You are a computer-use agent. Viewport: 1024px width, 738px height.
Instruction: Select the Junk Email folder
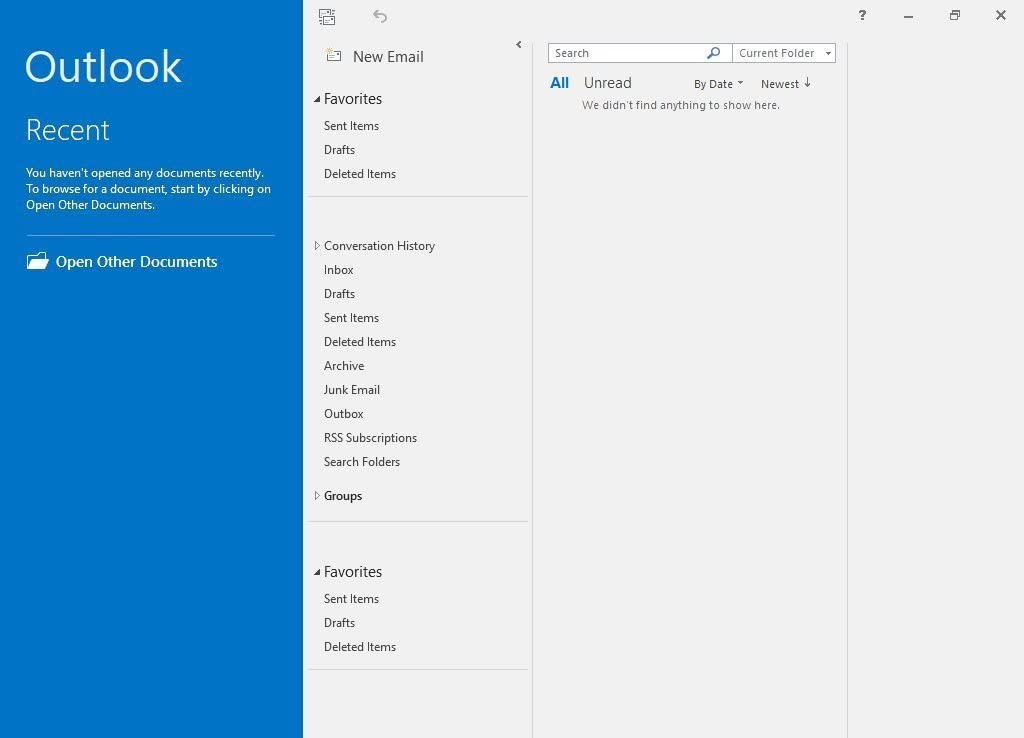[351, 390]
